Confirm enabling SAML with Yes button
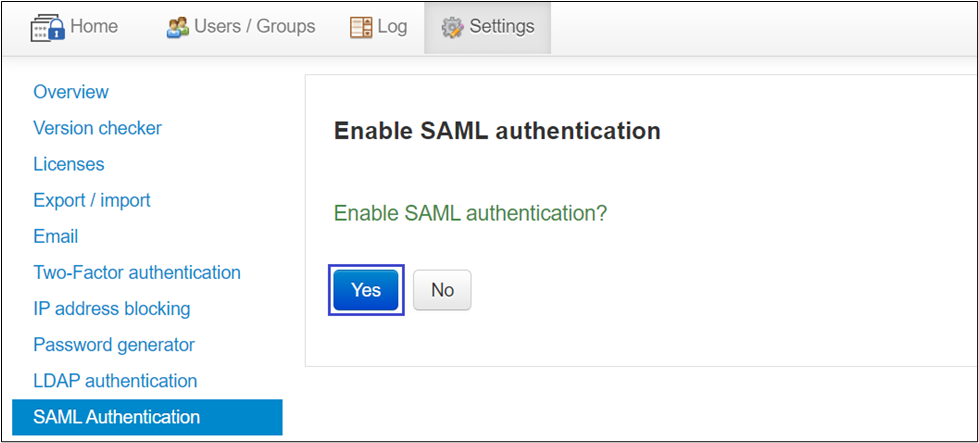Image resolution: width=979 pixels, height=443 pixels. click(x=366, y=290)
